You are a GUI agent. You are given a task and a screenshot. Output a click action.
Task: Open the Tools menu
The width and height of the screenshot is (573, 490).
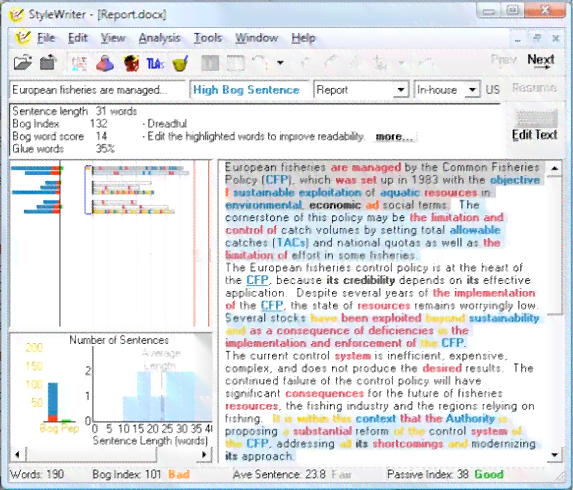pos(208,38)
